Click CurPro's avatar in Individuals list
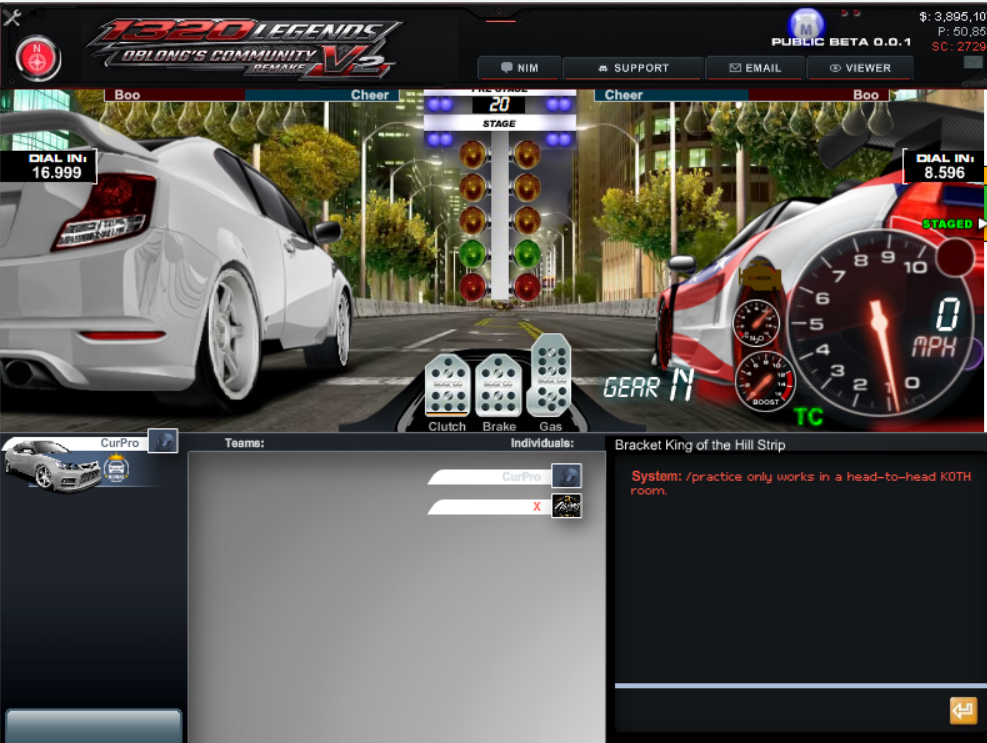The image size is (987, 743). [567, 476]
